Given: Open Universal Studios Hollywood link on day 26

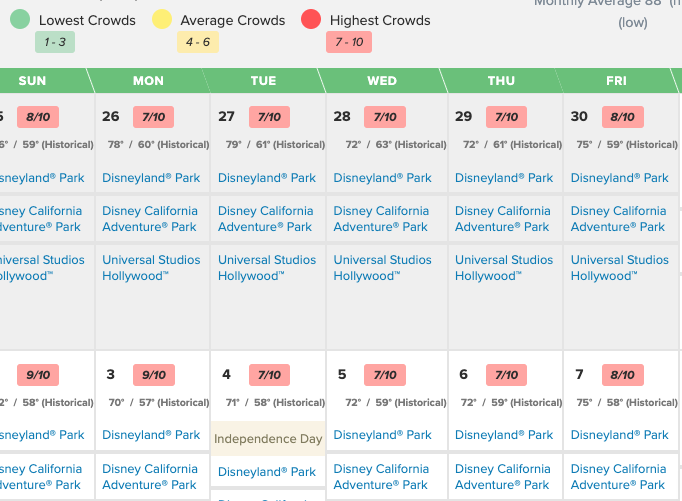Looking at the screenshot, I should (x=151, y=268).
